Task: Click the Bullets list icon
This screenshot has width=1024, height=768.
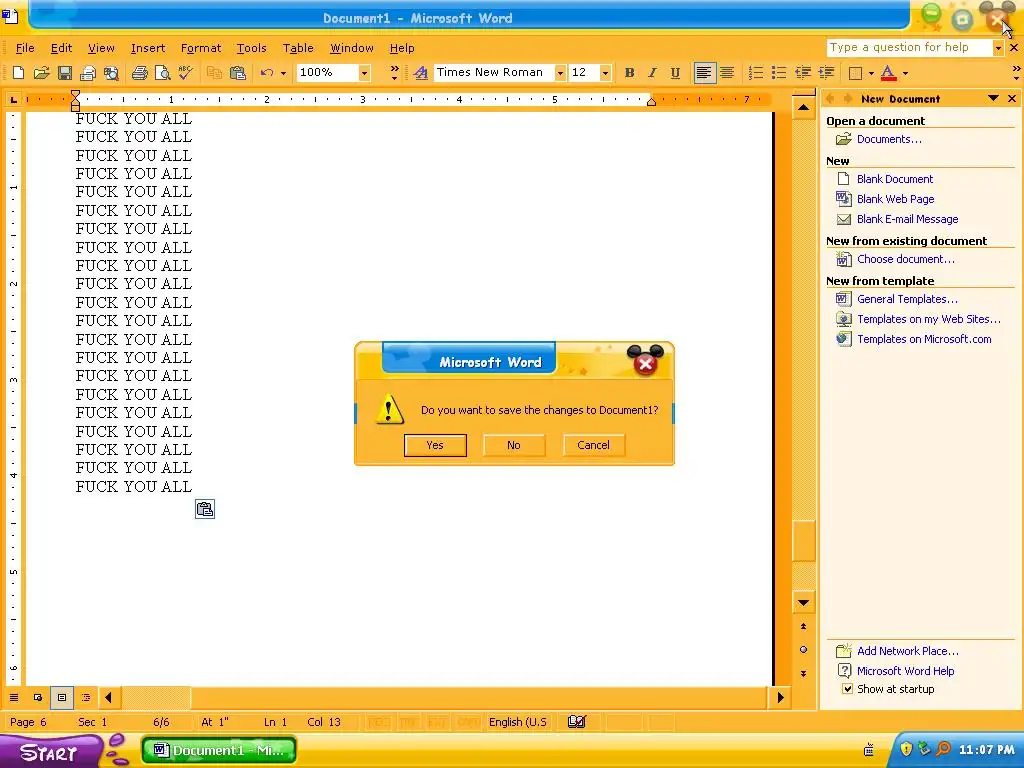Action: (x=779, y=72)
